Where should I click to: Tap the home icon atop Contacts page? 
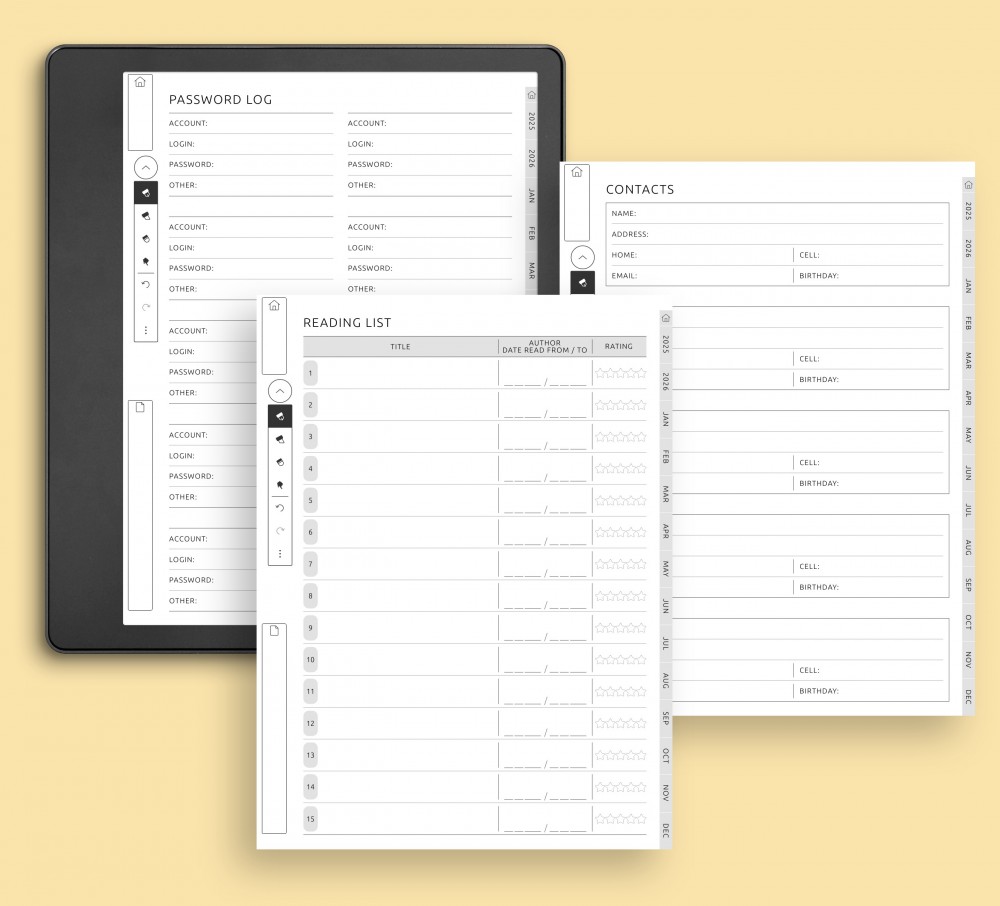577,172
